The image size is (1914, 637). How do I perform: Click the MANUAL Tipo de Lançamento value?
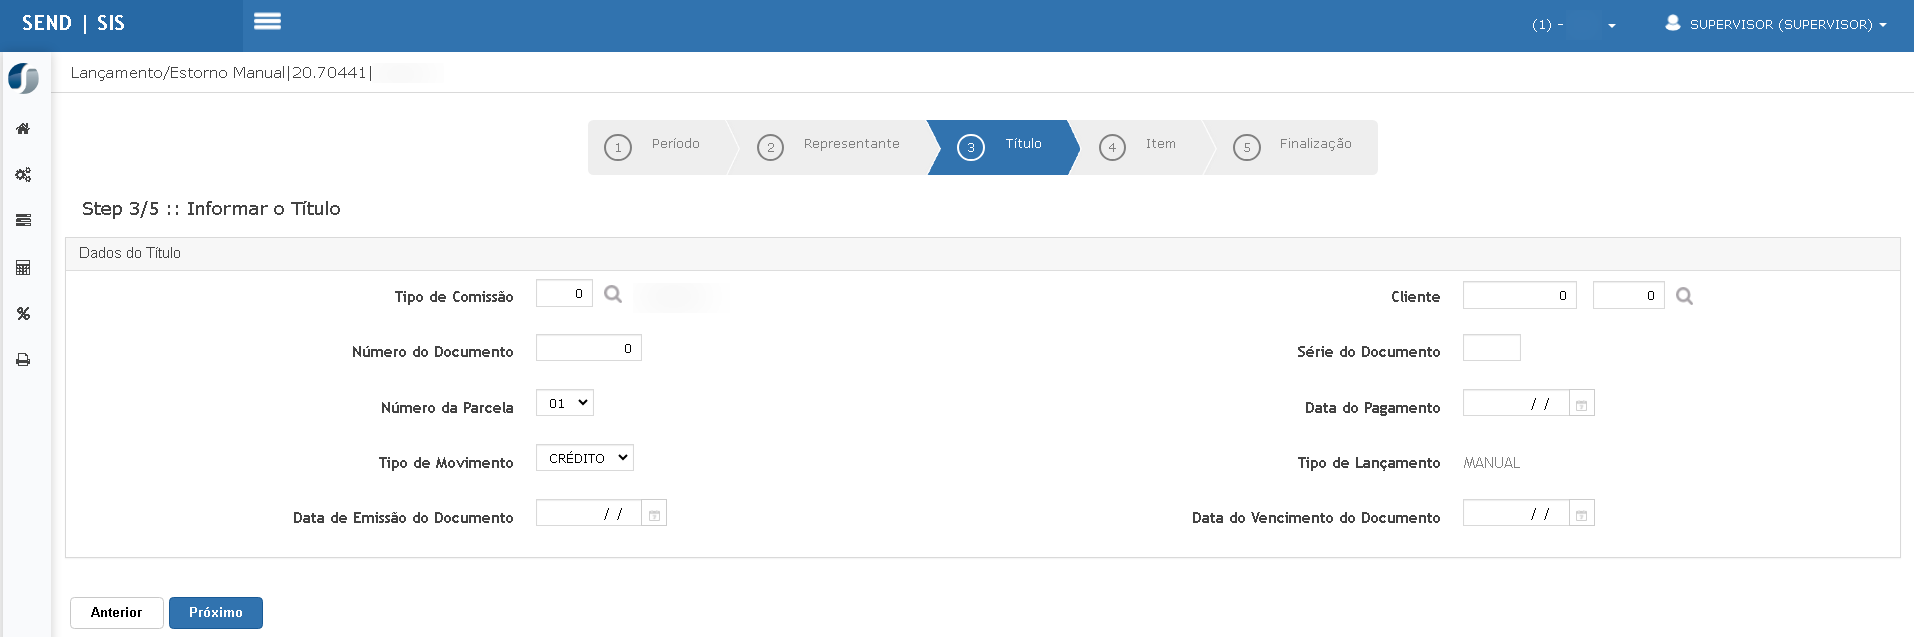coord(1491,463)
